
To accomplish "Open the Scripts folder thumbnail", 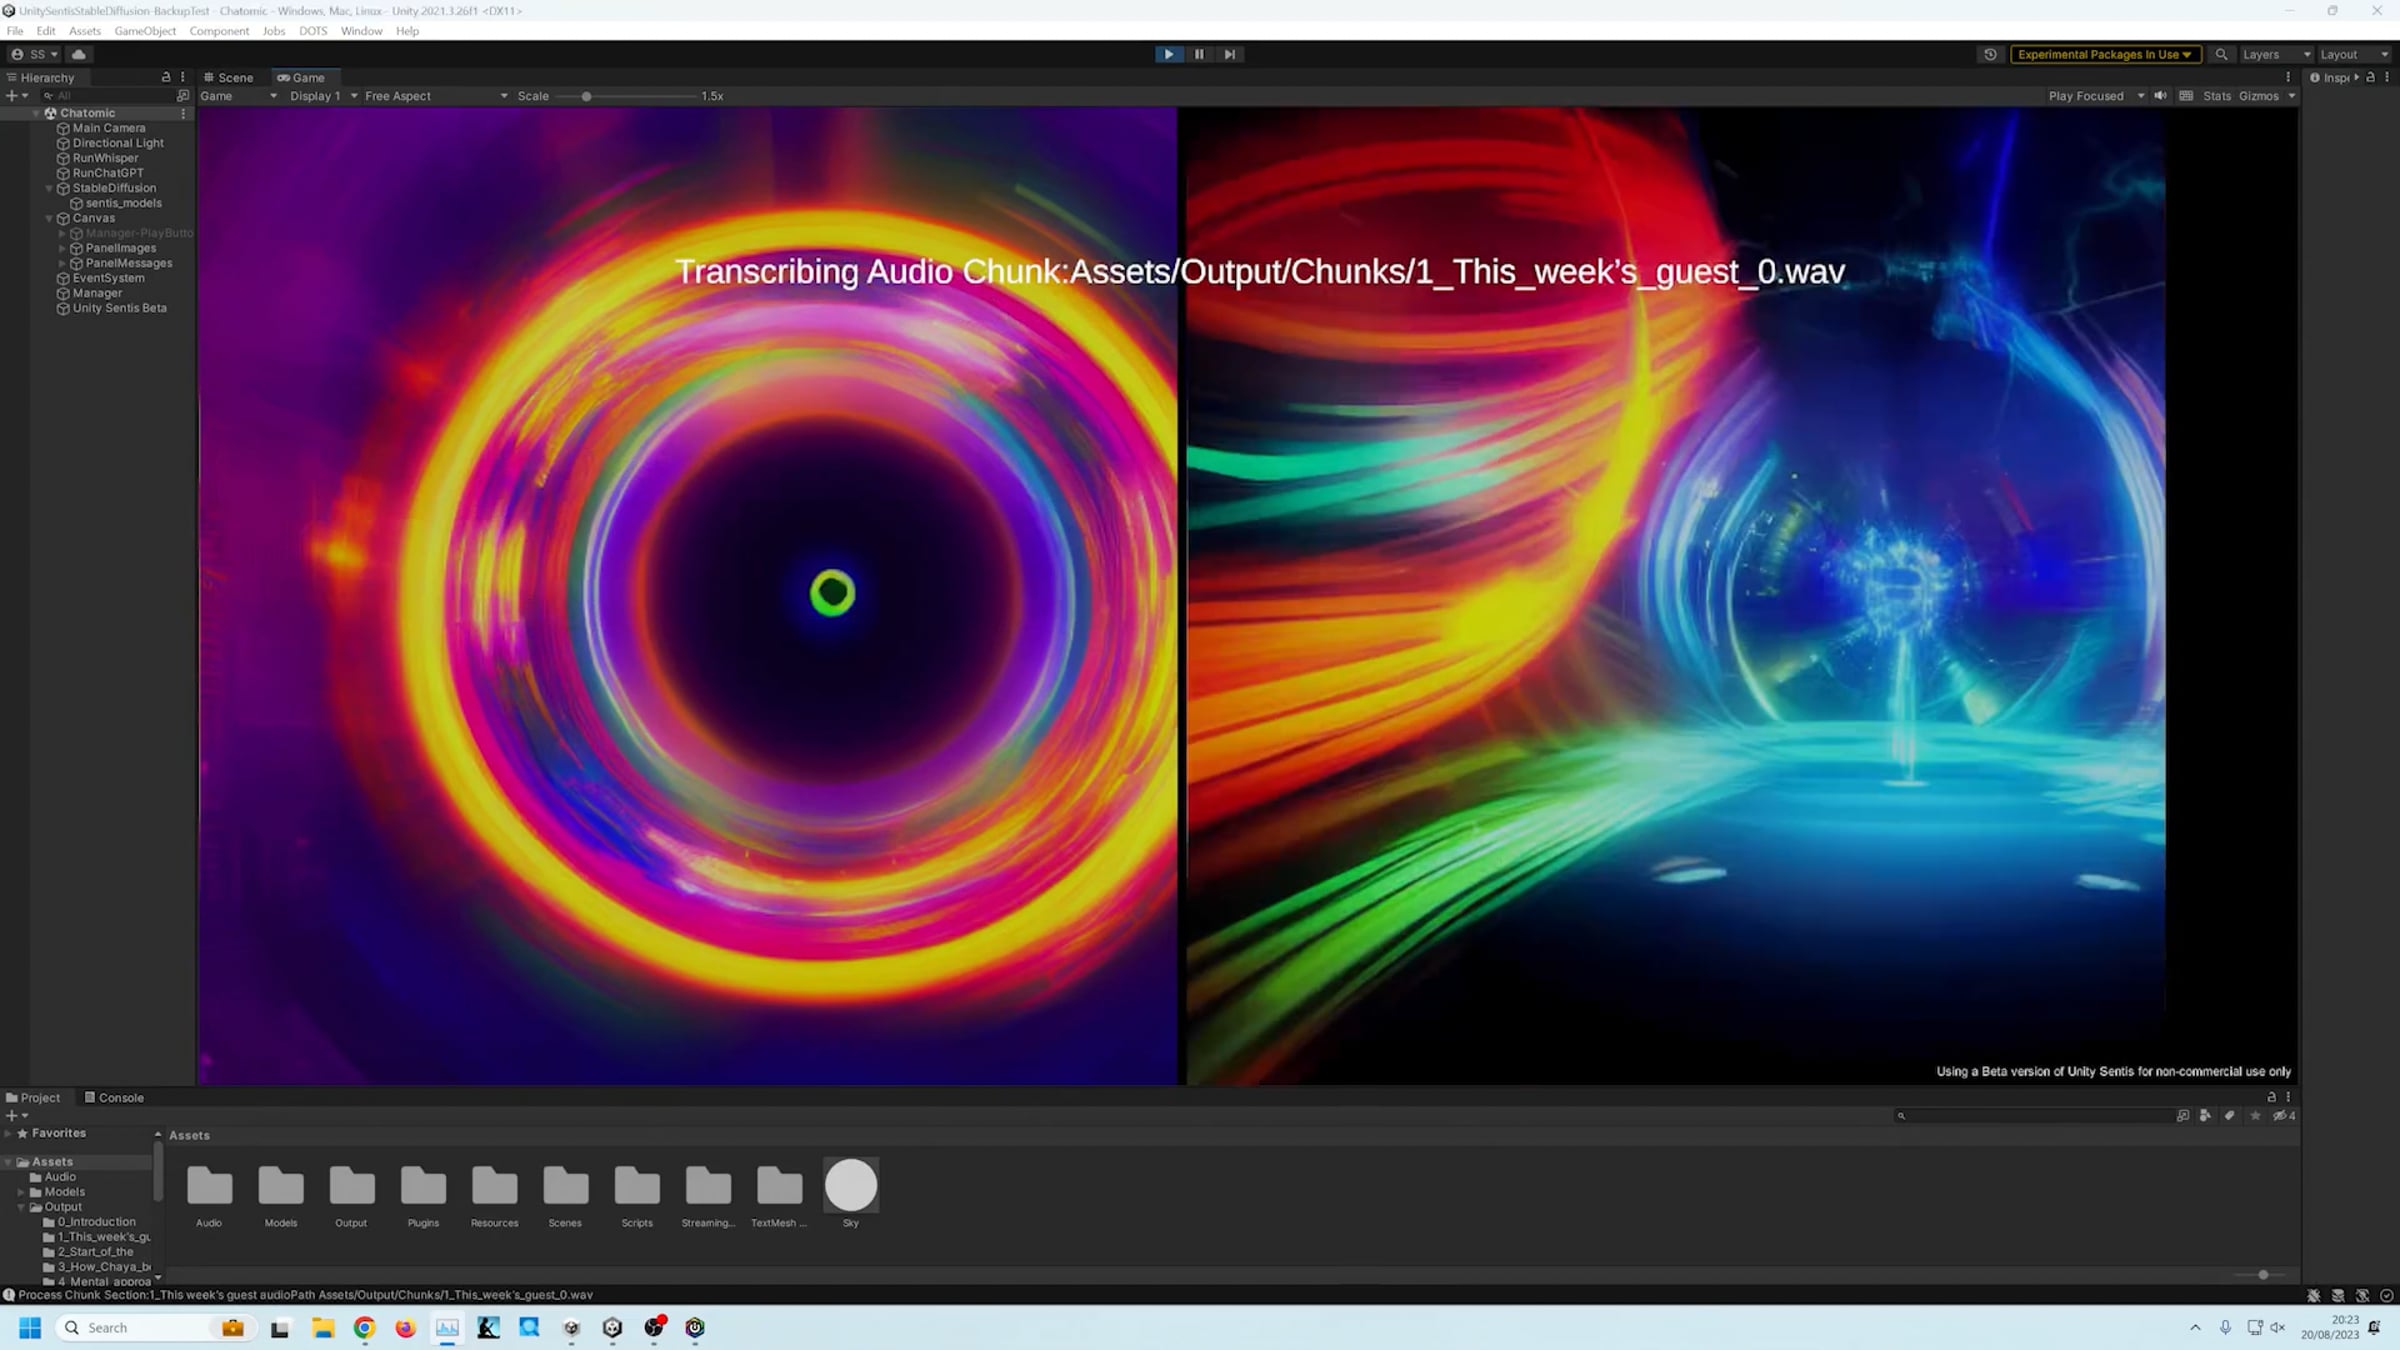I will pyautogui.click(x=637, y=1187).
